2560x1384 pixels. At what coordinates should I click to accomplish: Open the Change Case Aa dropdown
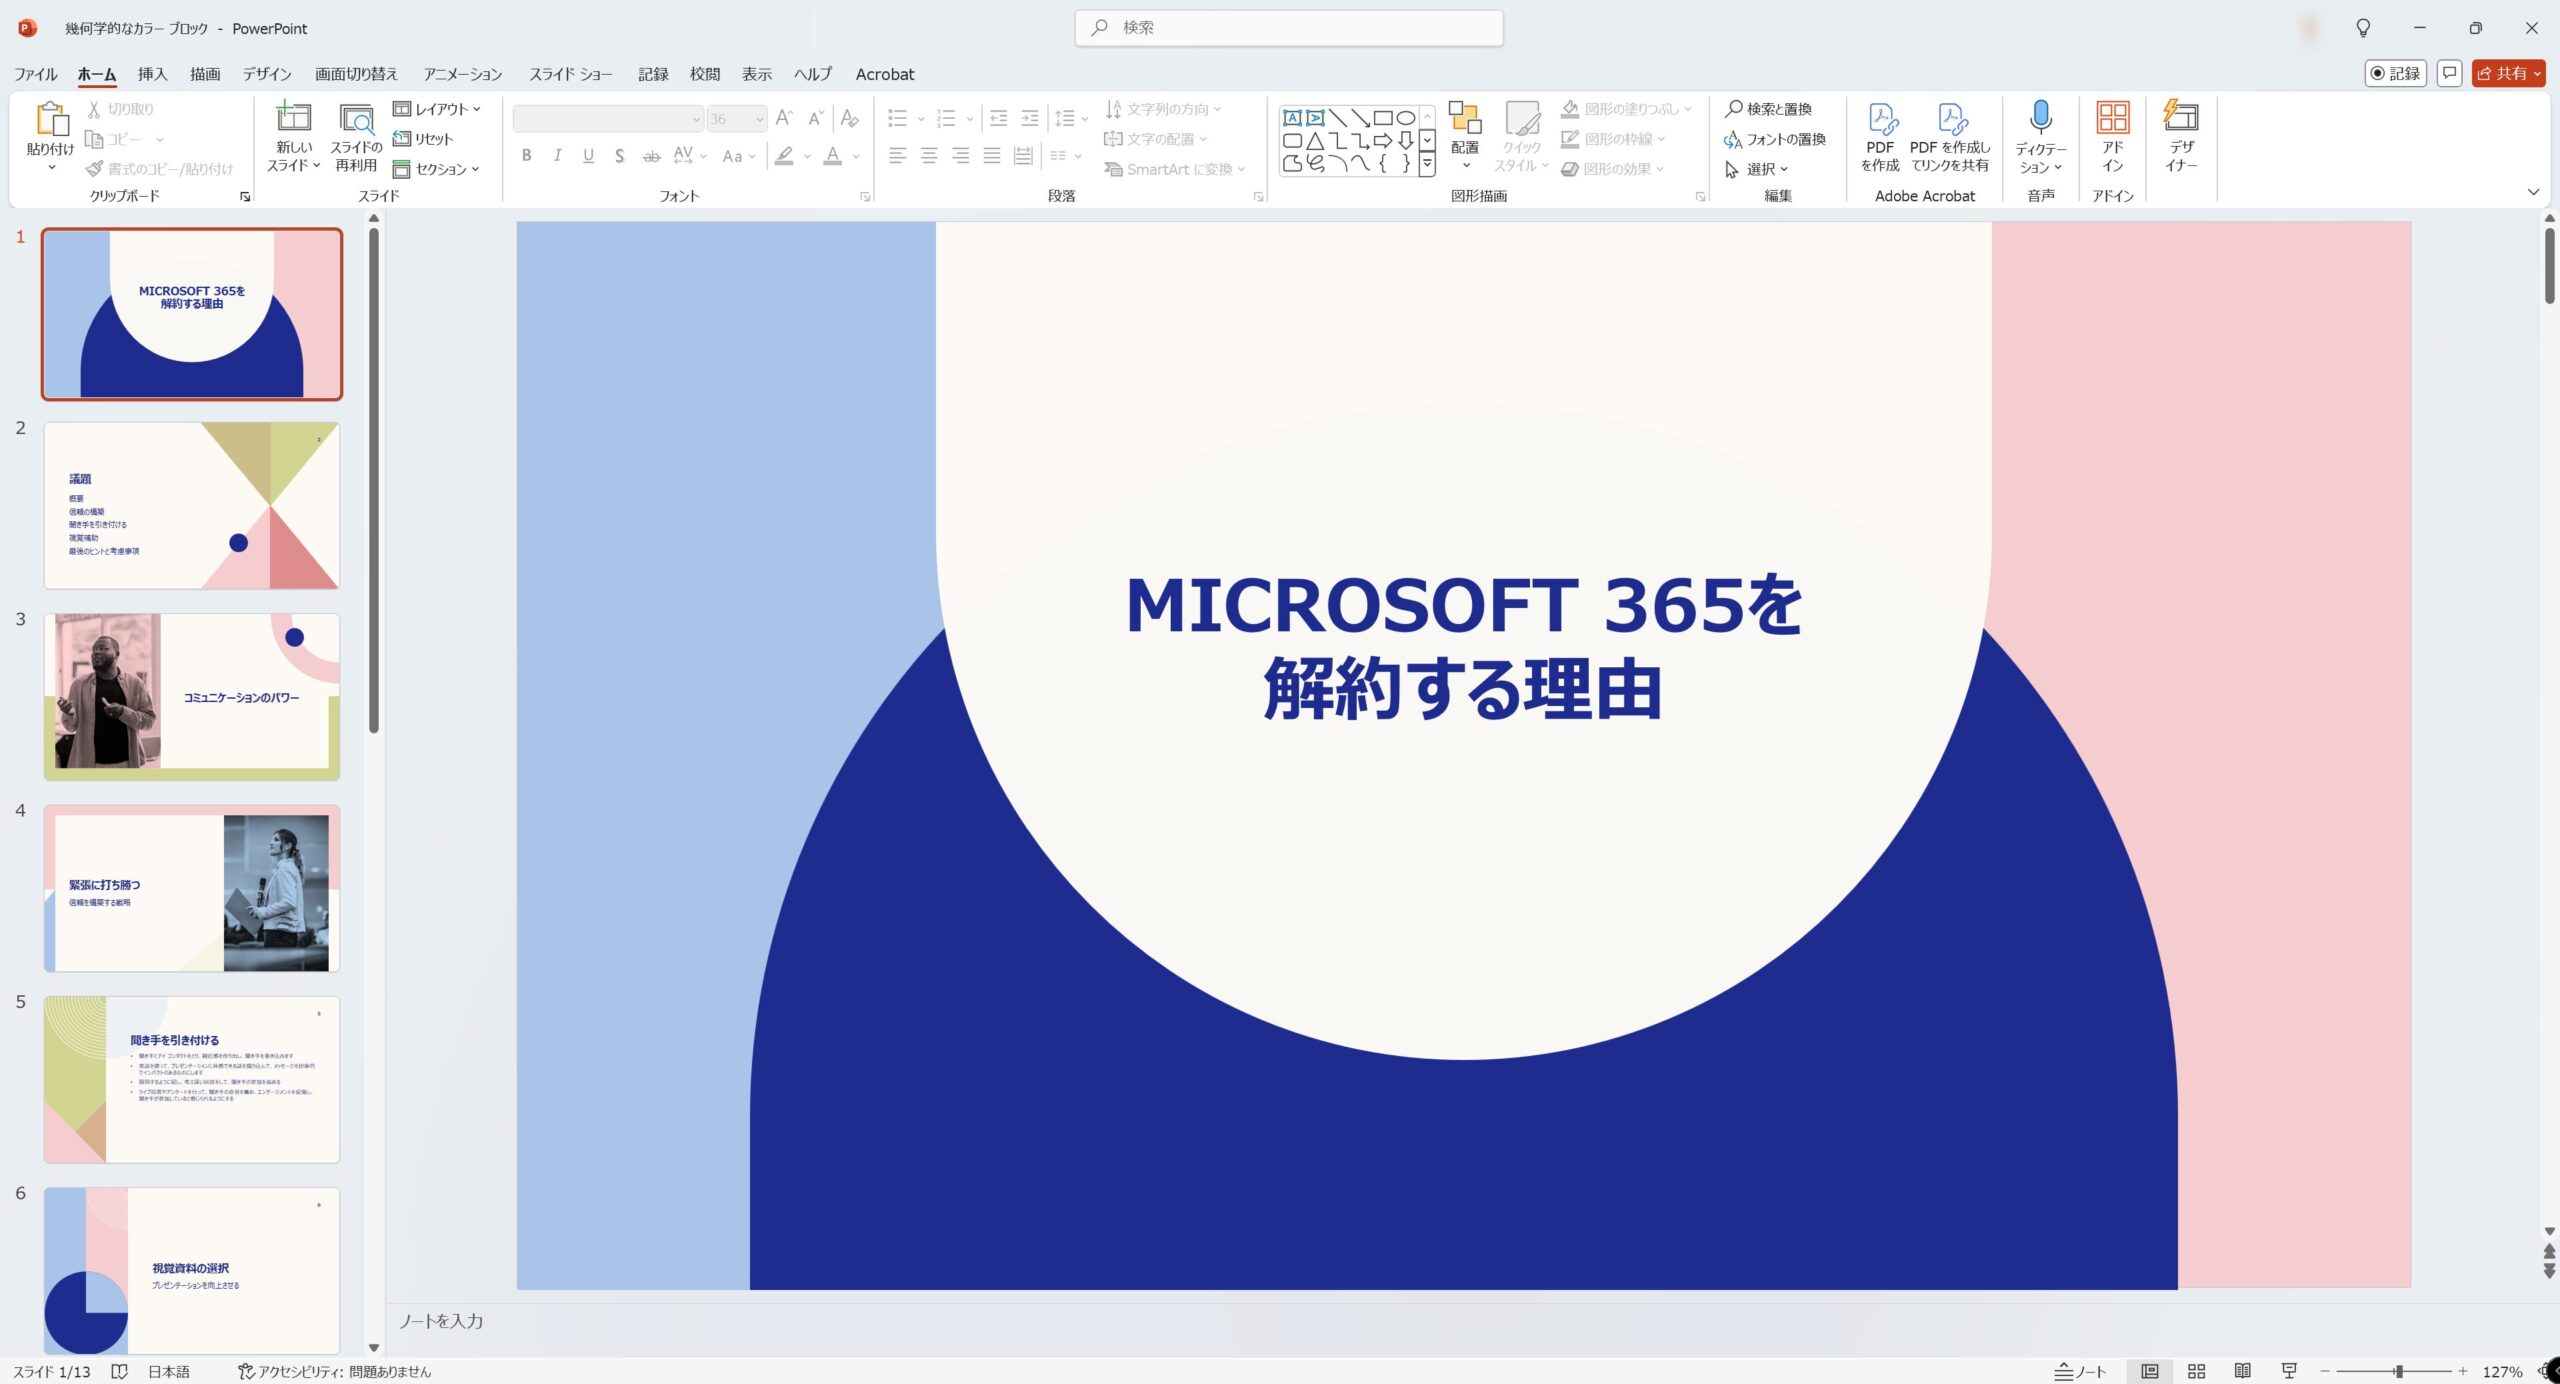738,156
